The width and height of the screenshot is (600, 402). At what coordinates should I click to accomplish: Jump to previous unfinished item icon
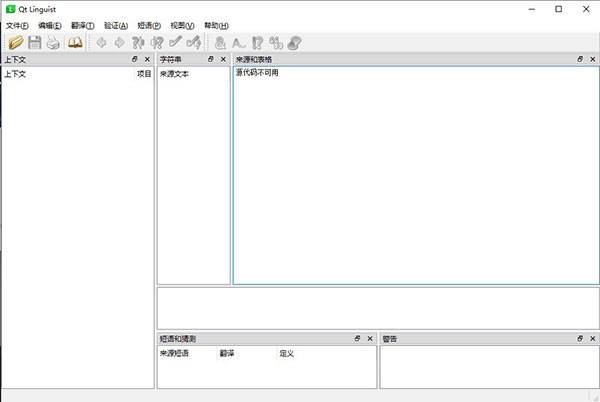138,42
